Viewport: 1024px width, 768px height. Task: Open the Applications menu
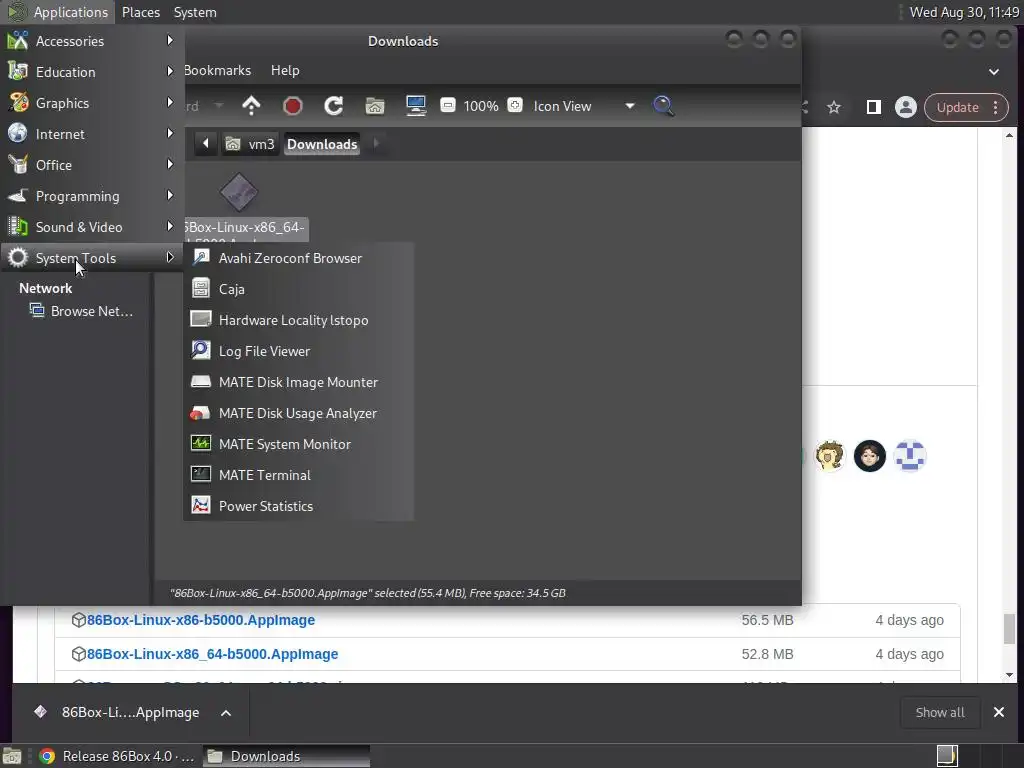click(x=57, y=12)
